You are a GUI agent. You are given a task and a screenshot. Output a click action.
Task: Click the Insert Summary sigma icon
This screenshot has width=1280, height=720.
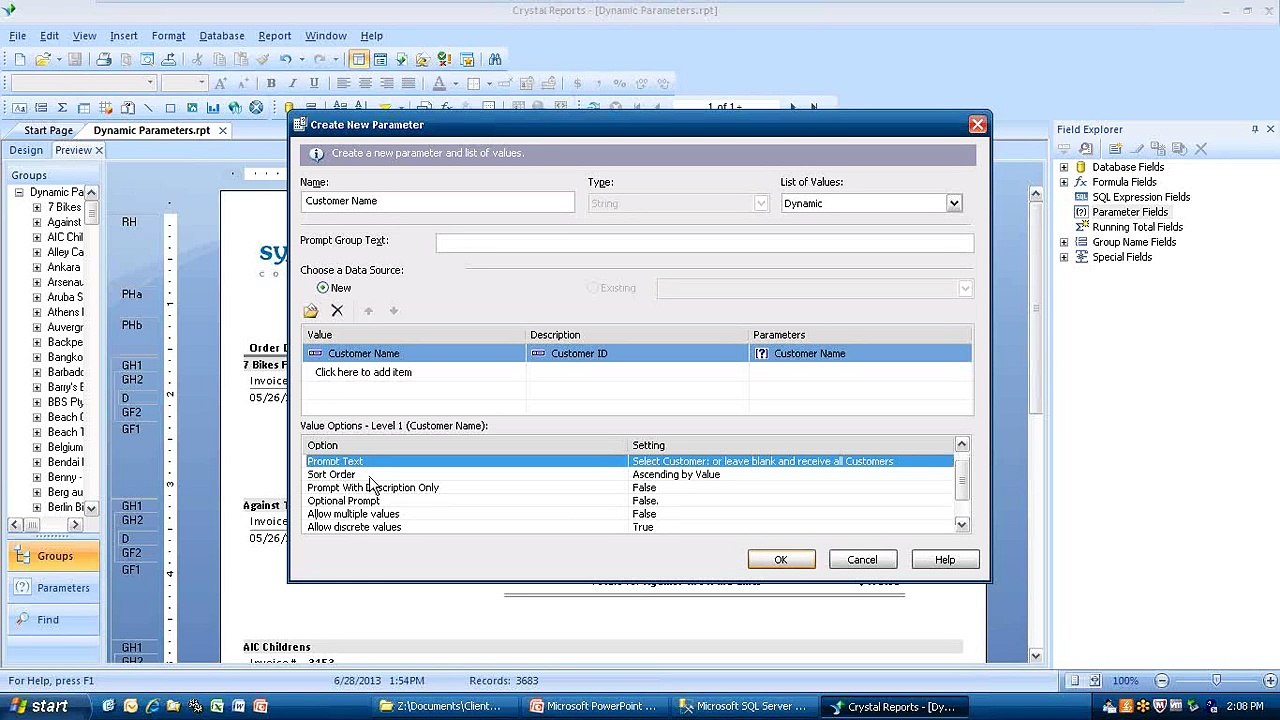pyautogui.click(x=62, y=107)
